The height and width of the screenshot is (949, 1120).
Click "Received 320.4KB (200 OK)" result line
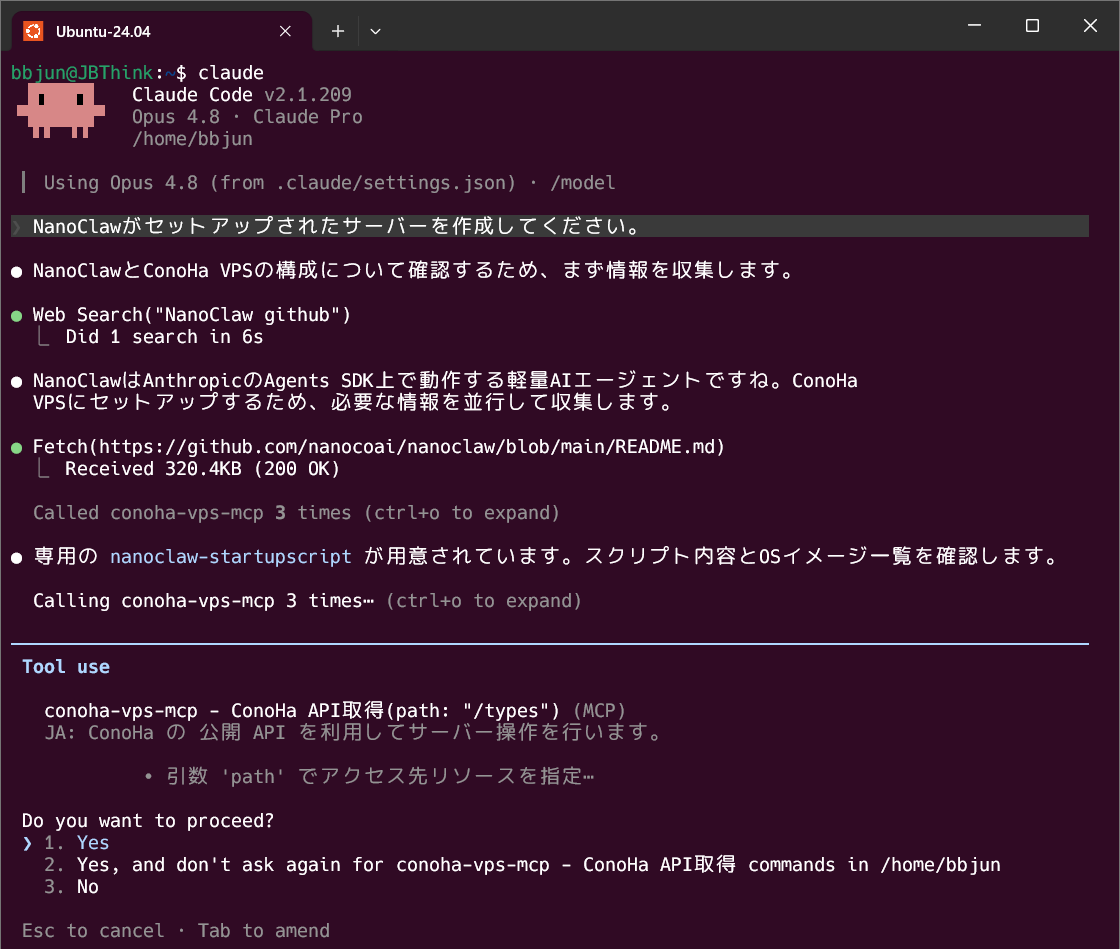203,469
